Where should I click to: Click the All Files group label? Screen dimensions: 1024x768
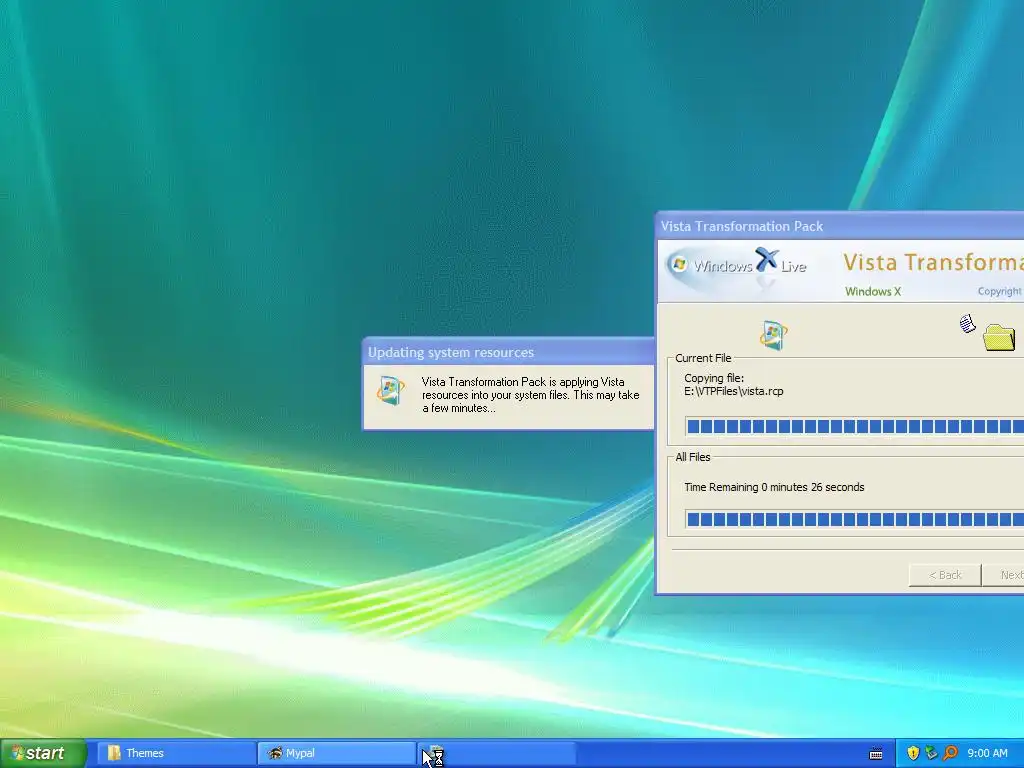point(692,457)
